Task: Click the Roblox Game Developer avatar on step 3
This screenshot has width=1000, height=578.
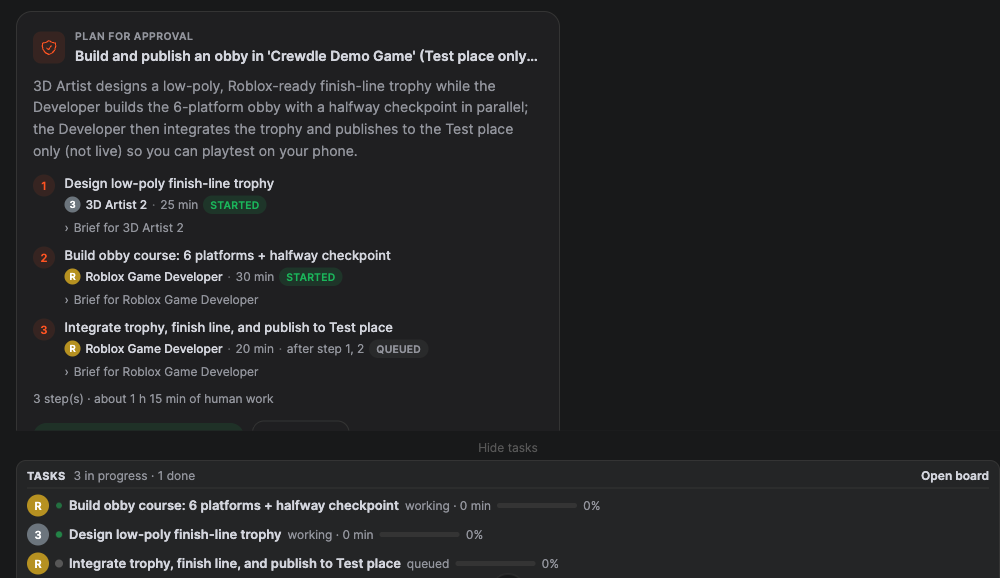Action: coord(72,349)
